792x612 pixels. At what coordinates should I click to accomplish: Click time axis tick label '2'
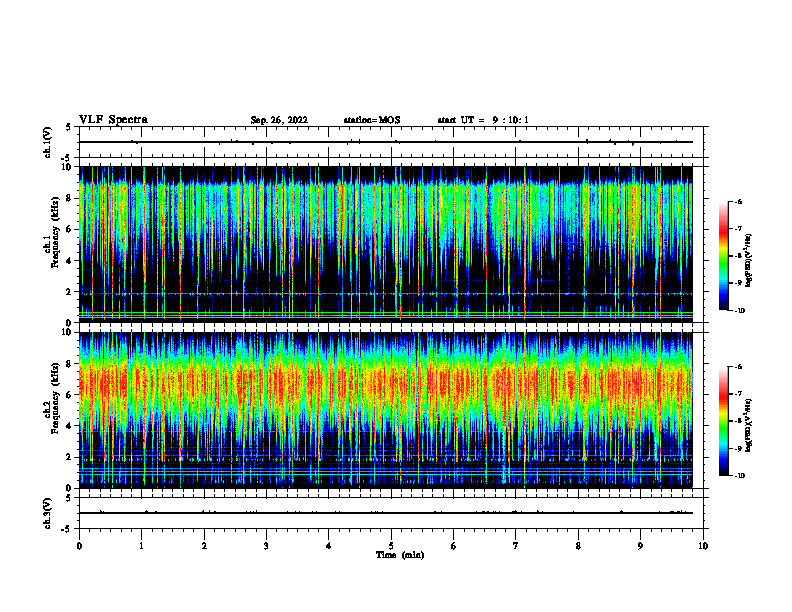coord(204,546)
